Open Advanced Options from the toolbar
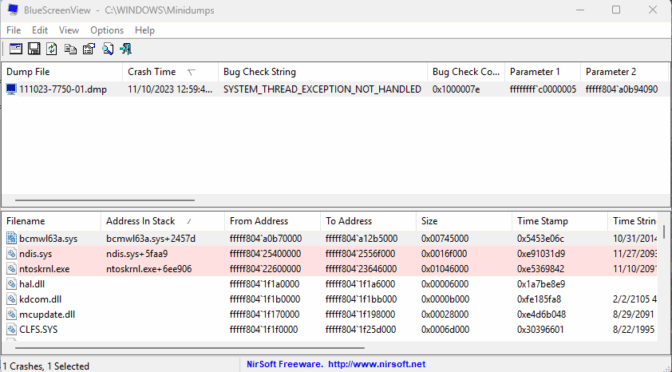The height and width of the screenshot is (372, 672). [16, 49]
